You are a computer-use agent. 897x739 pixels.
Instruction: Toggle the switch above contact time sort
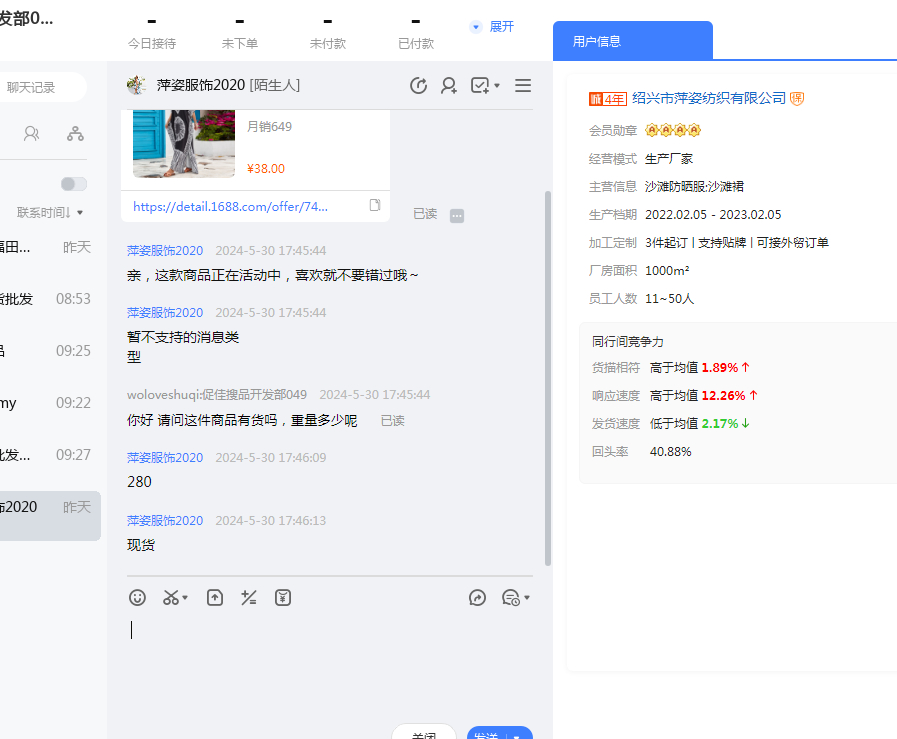point(73,184)
